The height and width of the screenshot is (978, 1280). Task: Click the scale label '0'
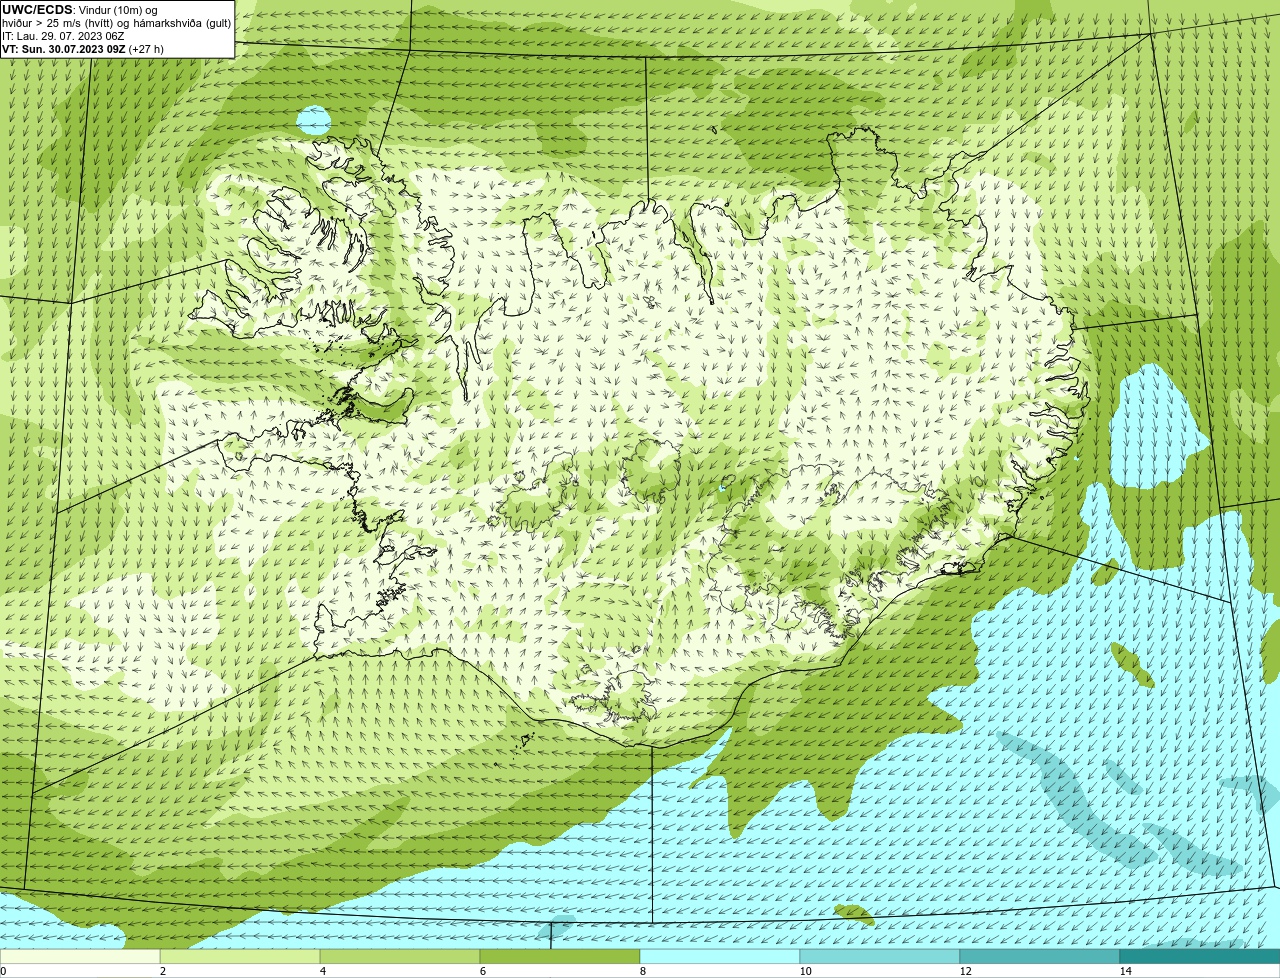pyautogui.click(x=3, y=971)
